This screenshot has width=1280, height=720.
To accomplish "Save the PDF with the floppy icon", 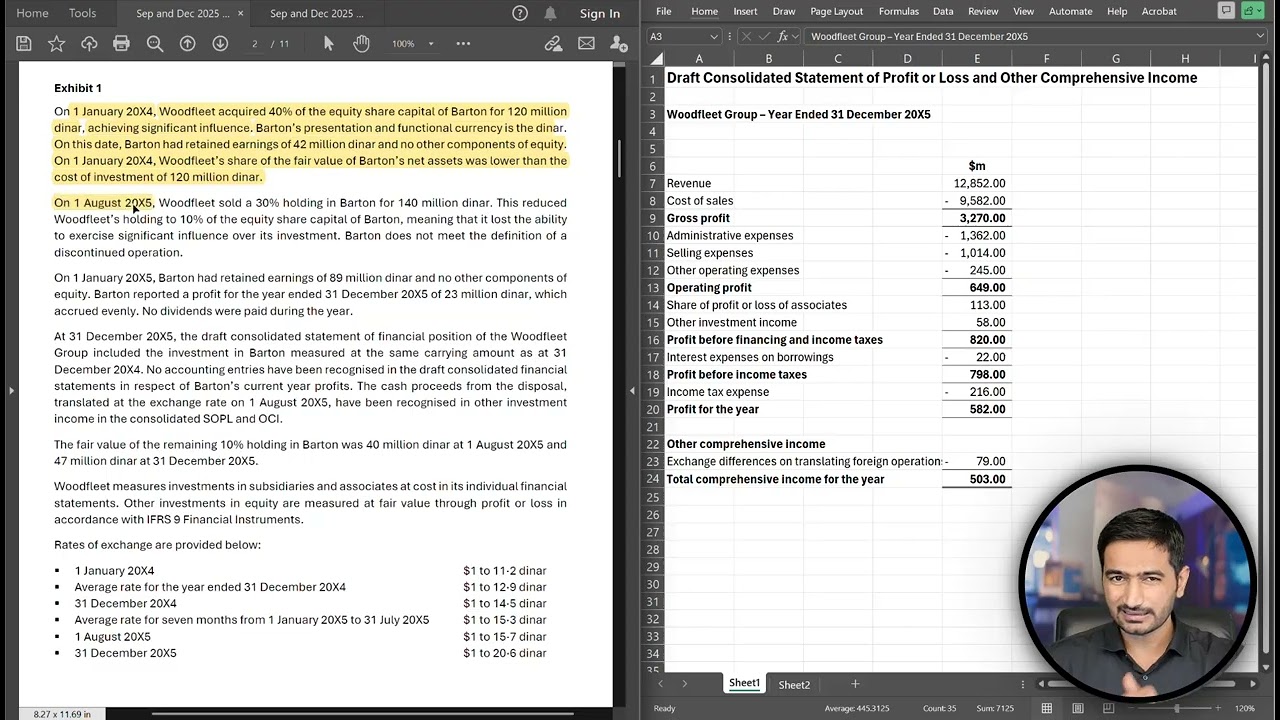I will [x=24, y=44].
